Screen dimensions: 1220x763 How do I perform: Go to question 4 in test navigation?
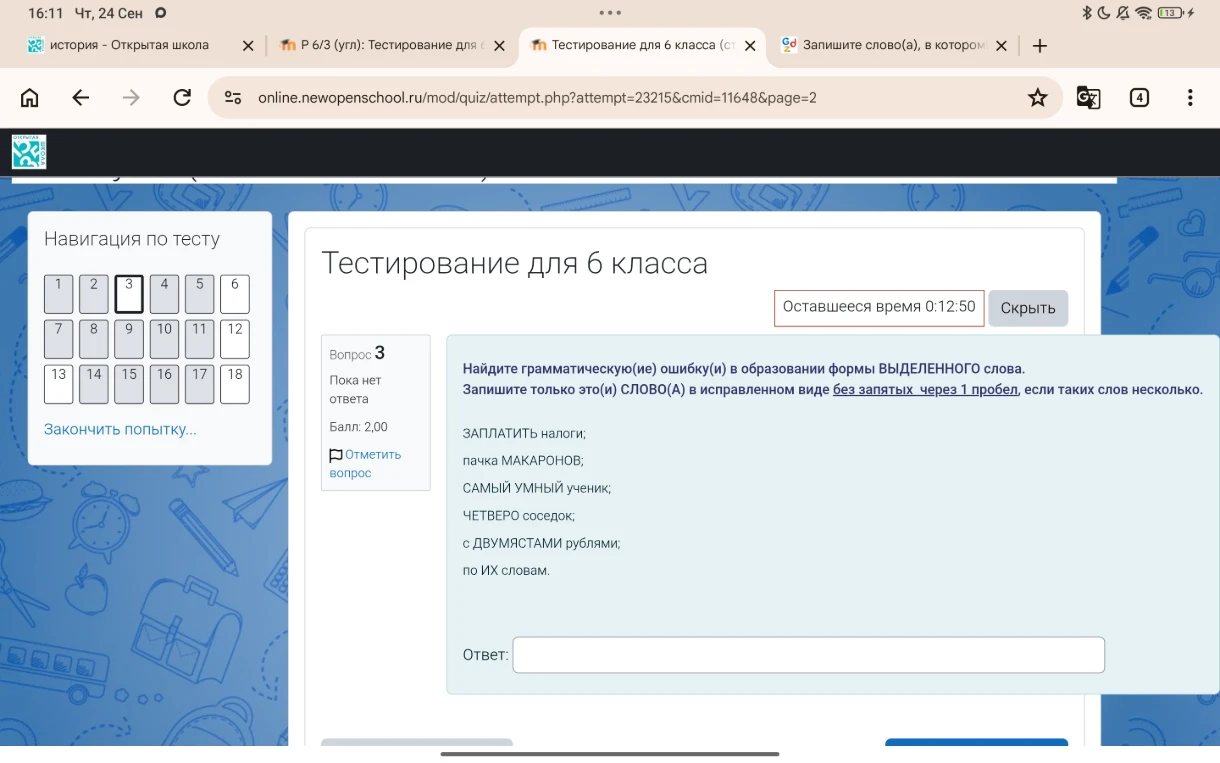(x=164, y=294)
